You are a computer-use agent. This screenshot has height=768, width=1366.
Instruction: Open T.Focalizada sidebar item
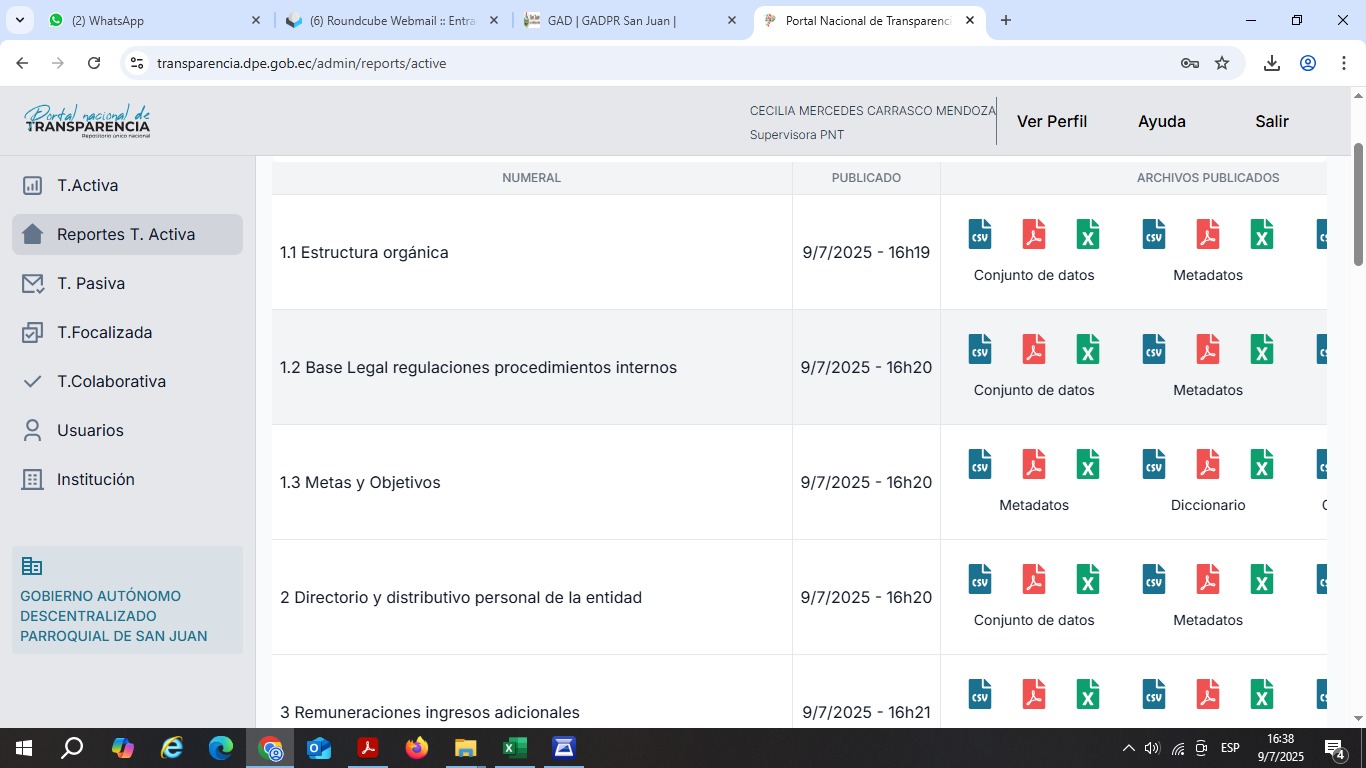click(104, 332)
